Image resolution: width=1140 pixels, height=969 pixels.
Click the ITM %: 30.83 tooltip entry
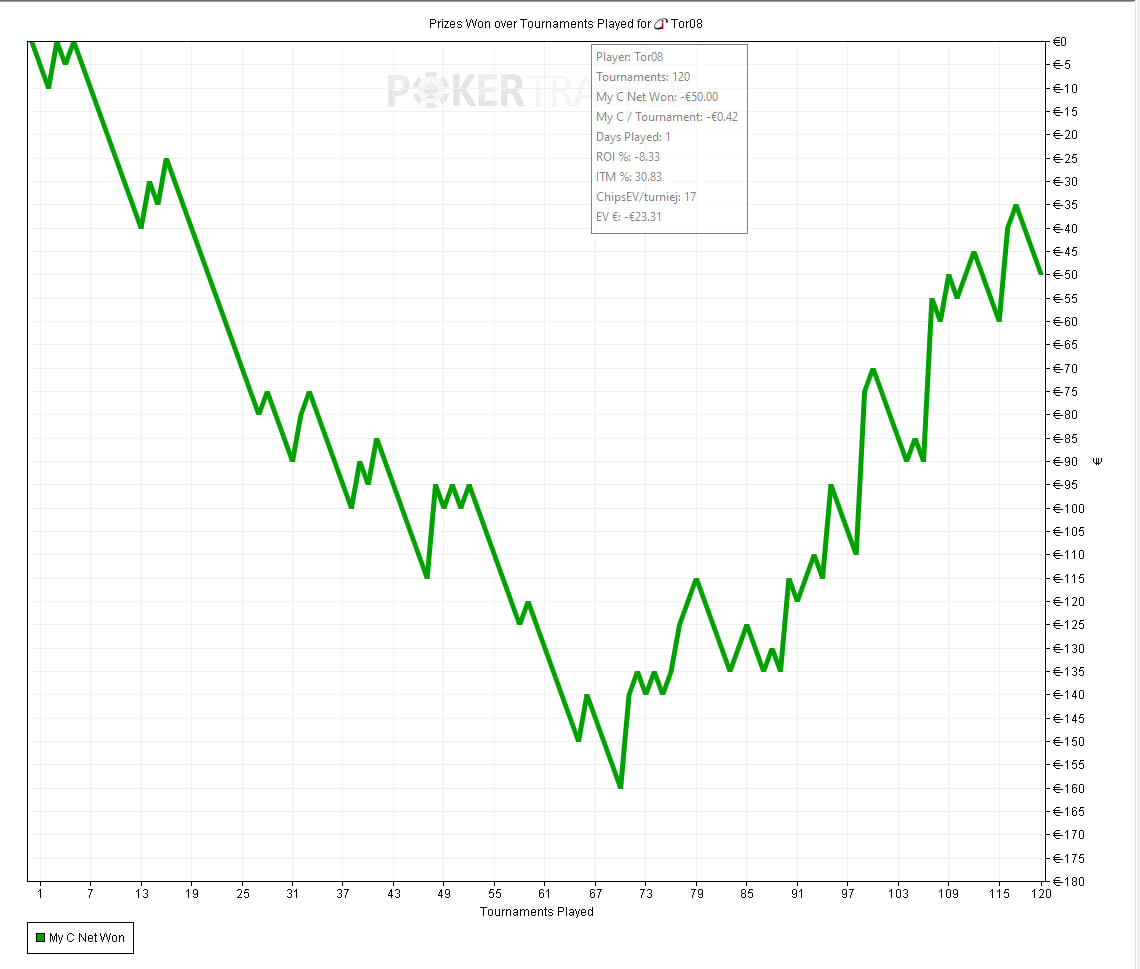[x=629, y=177]
